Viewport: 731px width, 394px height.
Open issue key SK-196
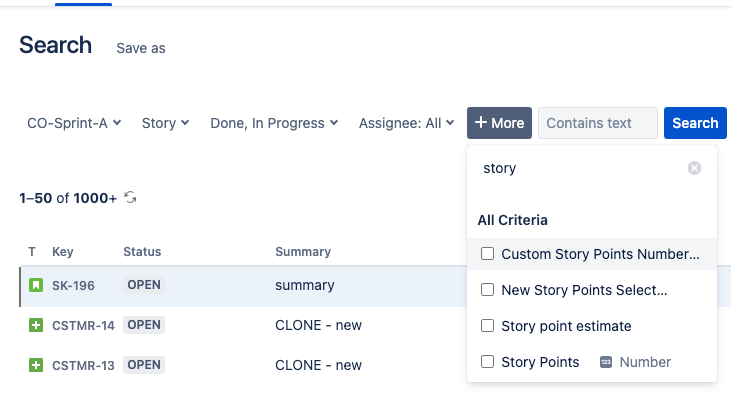pyautogui.click(x=73, y=285)
